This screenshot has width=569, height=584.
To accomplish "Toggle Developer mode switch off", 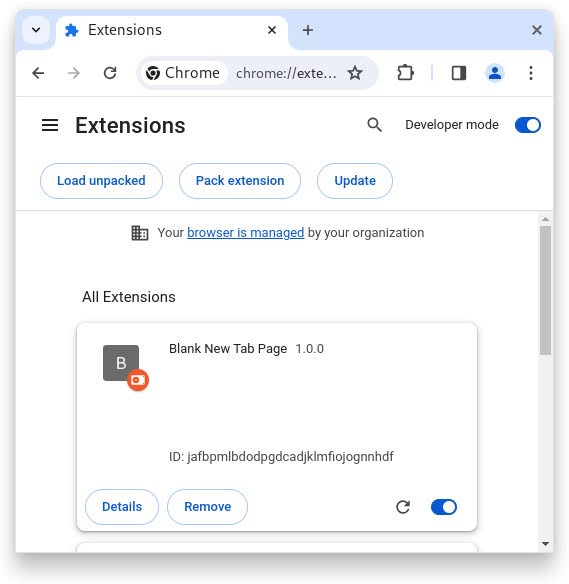I will pos(528,125).
